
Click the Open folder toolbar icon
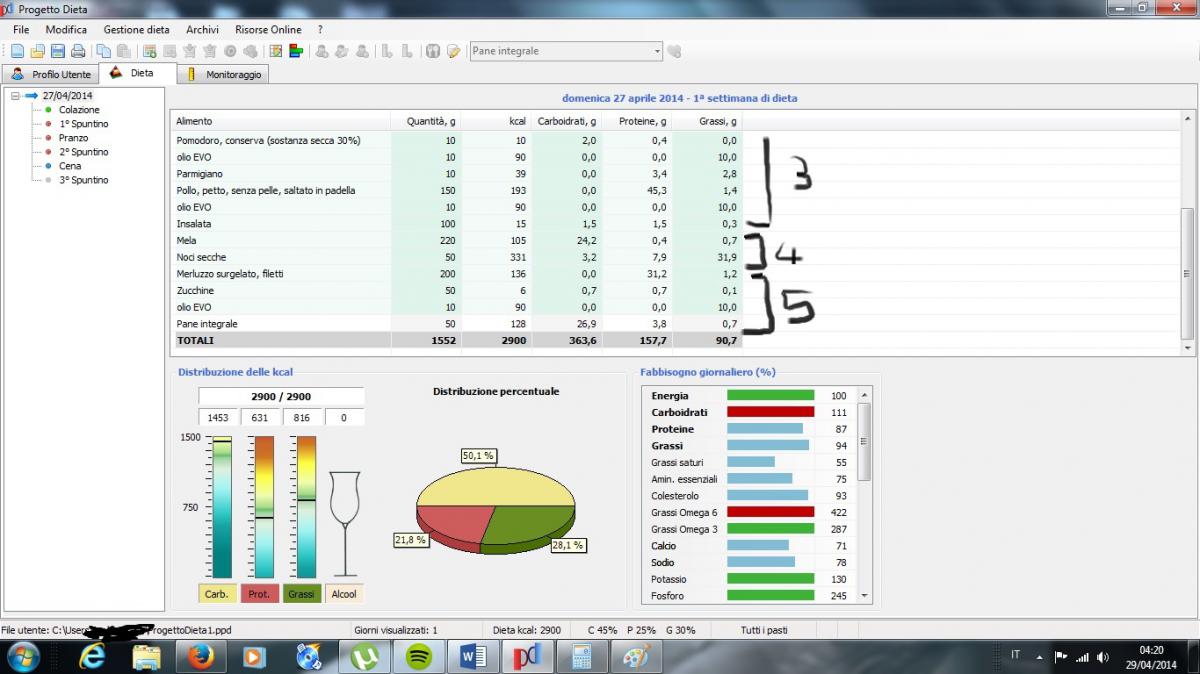tap(37, 51)
